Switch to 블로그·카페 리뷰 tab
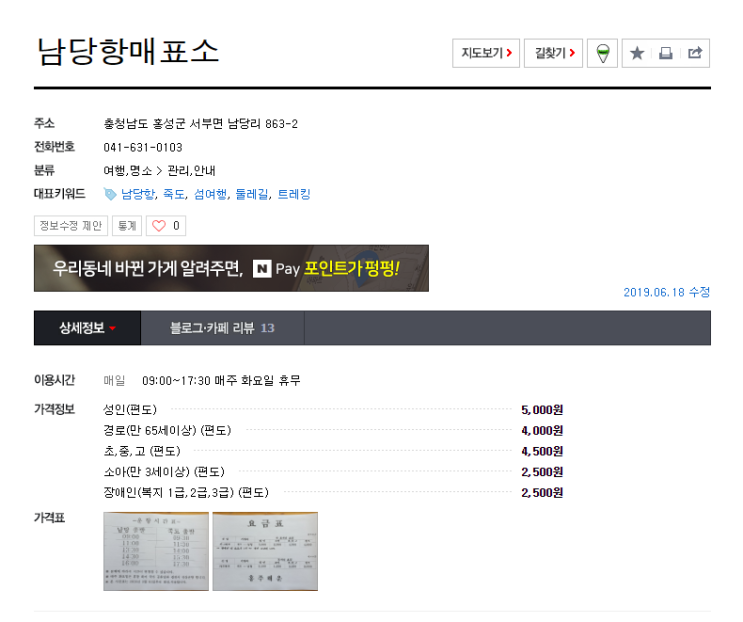The height and width of the screenshot is (622, 743). click(222, 328)
